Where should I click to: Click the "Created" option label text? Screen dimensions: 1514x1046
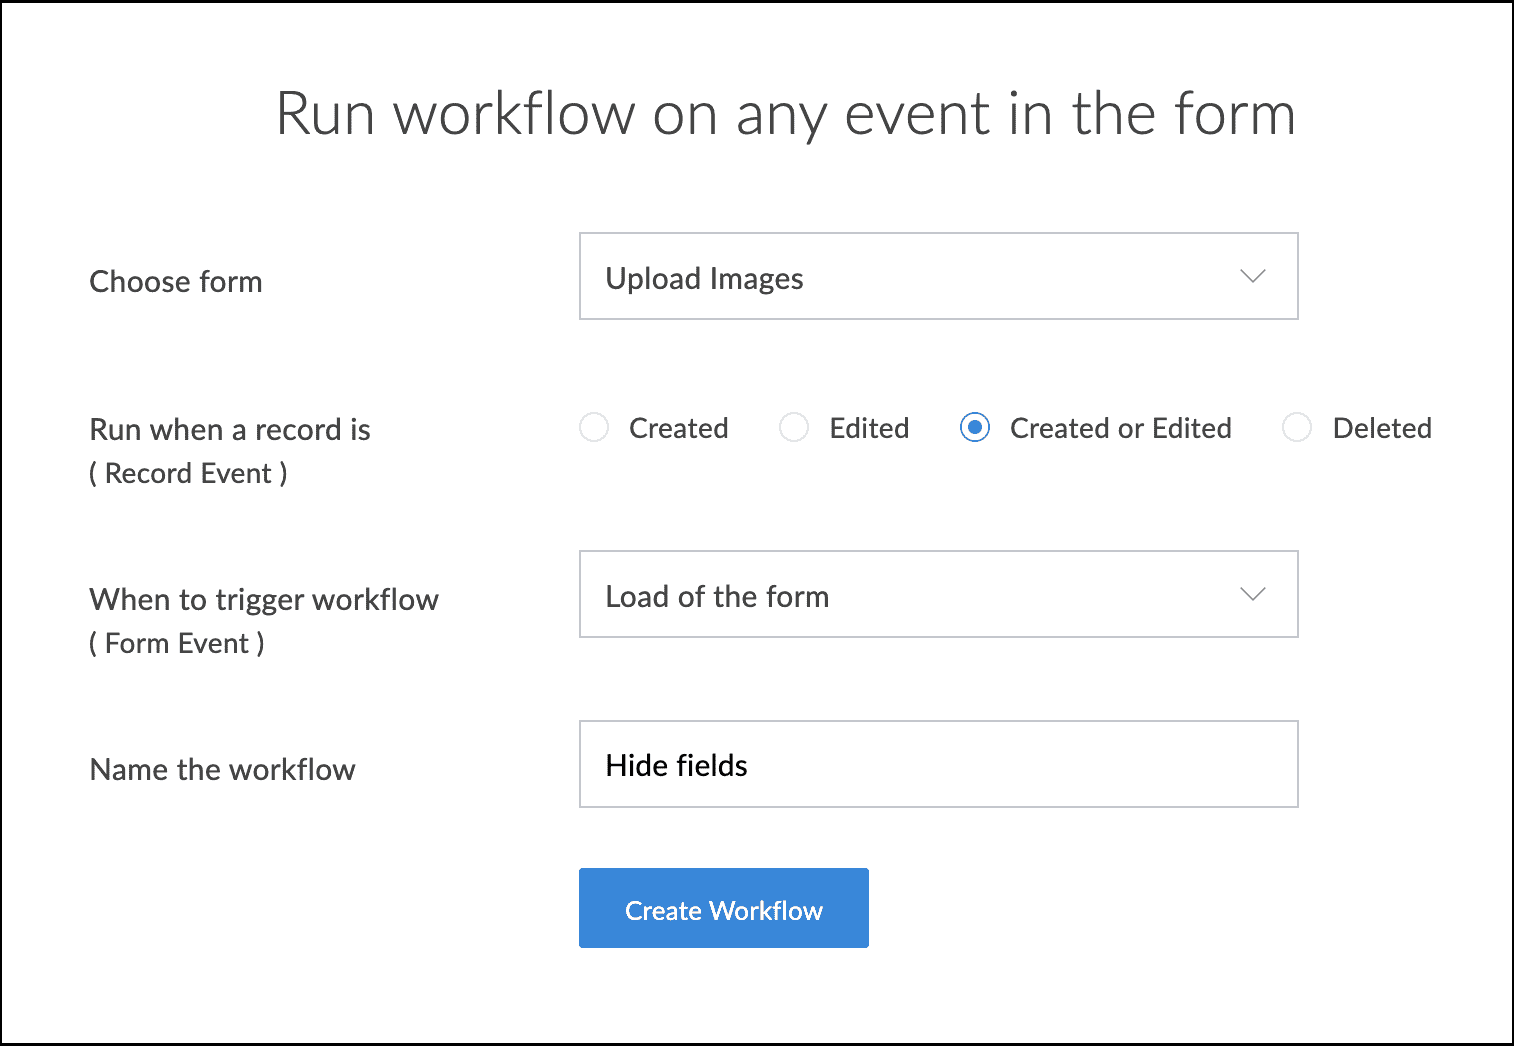point(678,429)
